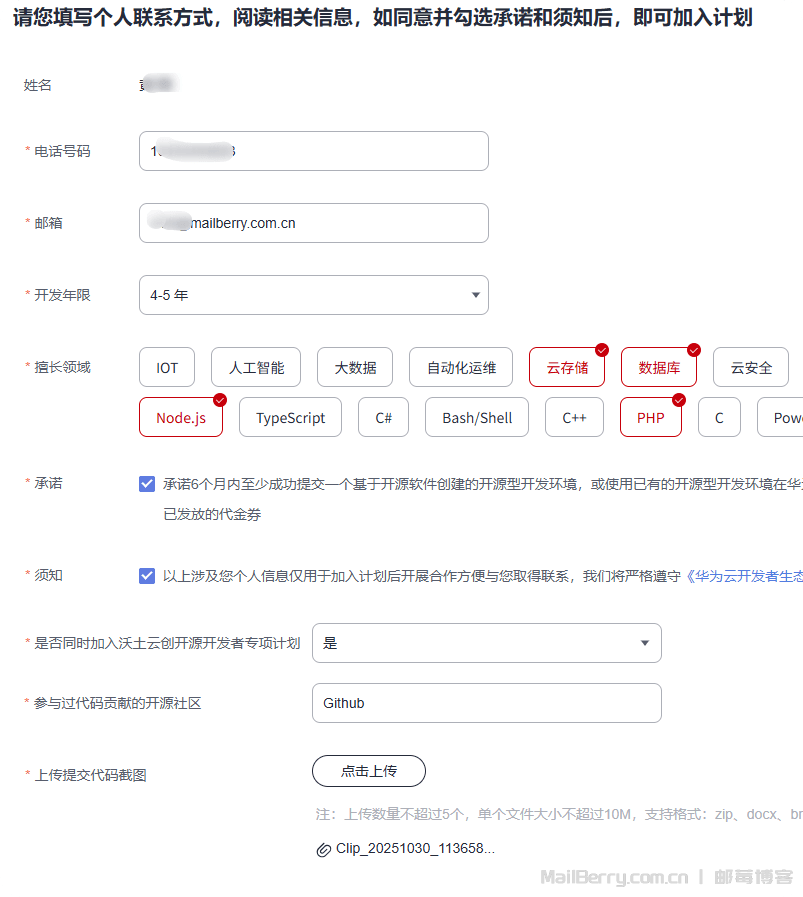Uncheck the 须知 notice checkbox
Screen dimensions: 803x897
[x=147, y=576]
